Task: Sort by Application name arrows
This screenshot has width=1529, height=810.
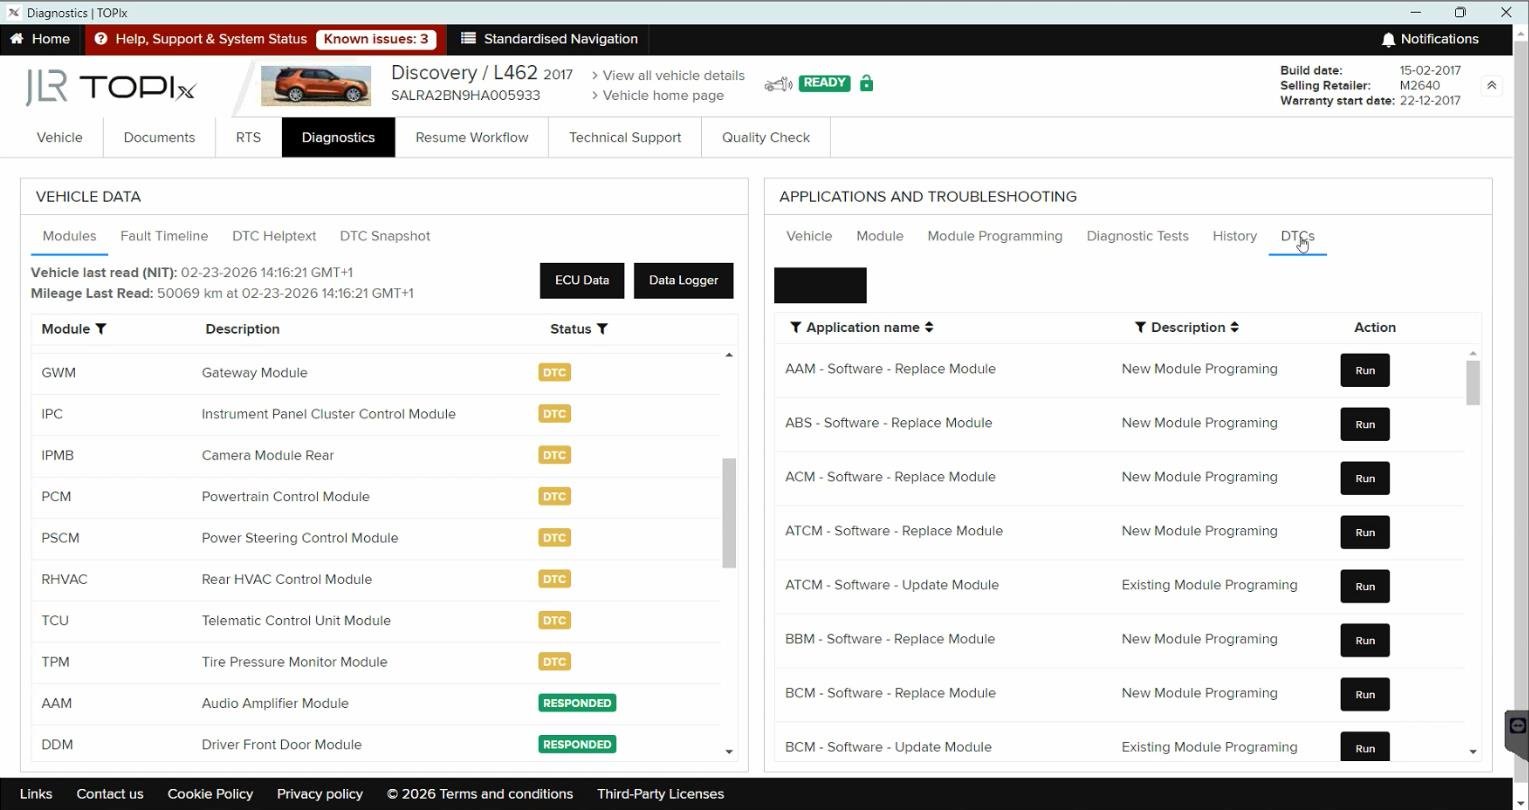Action: pyautogui.click(x=929, y=327)
